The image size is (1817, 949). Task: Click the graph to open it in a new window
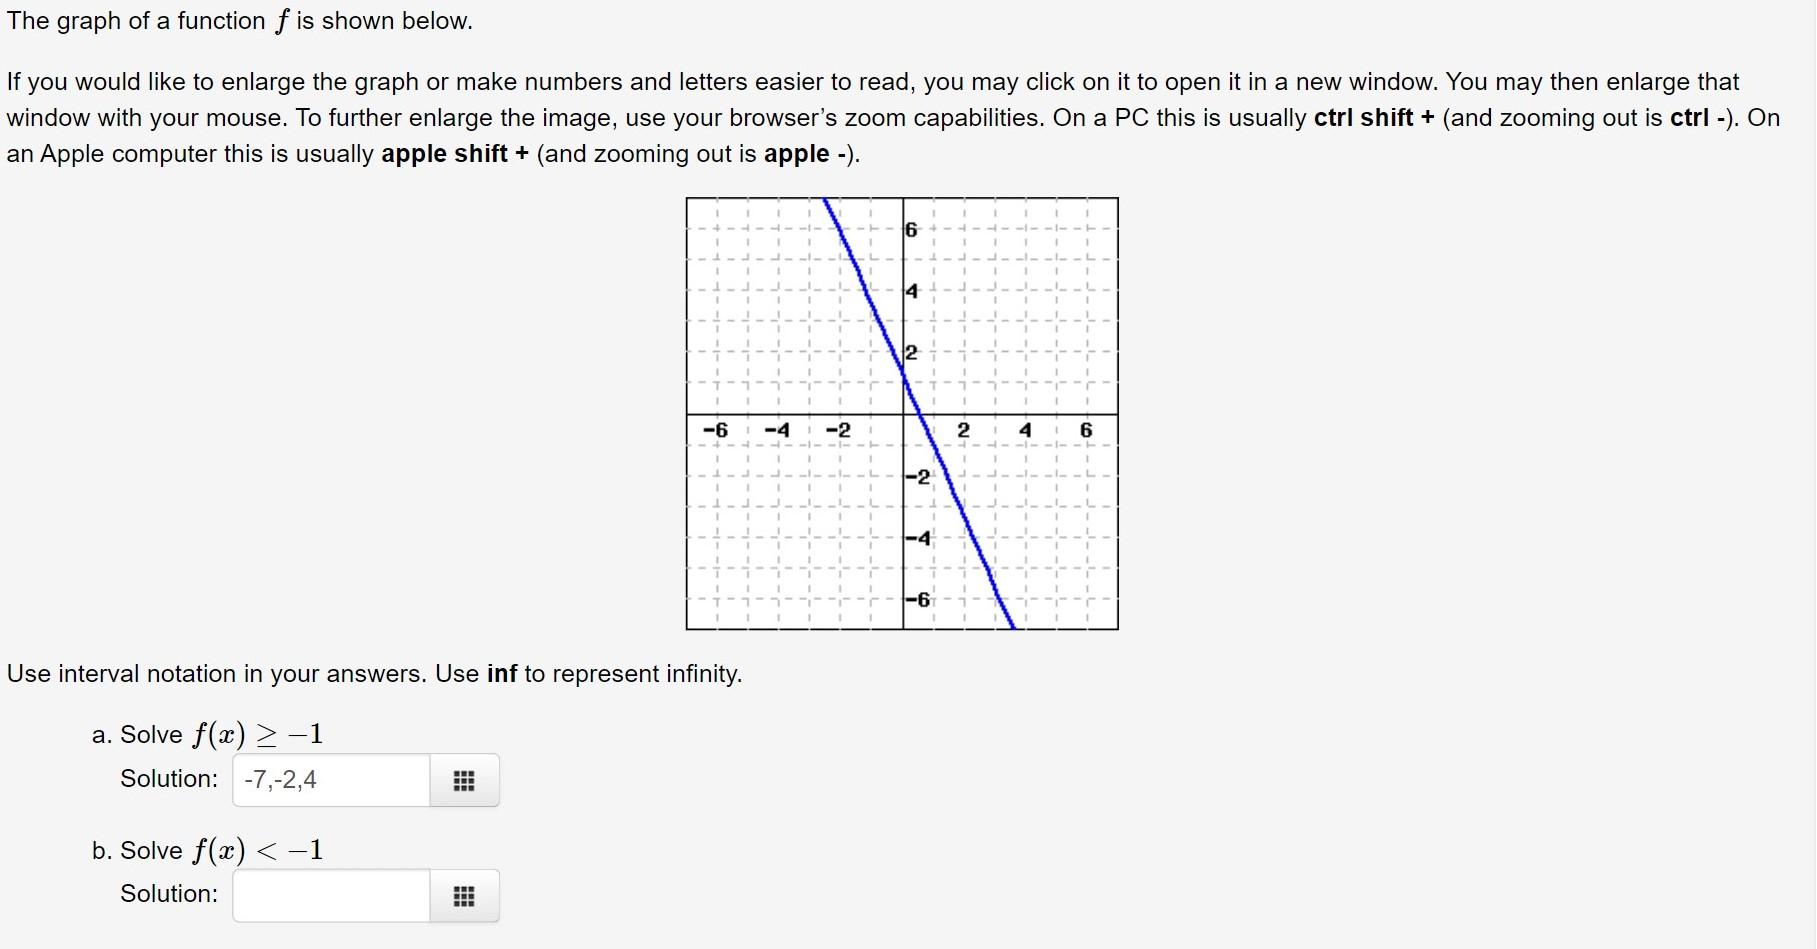pyautogui.click(x=901, y=413)
